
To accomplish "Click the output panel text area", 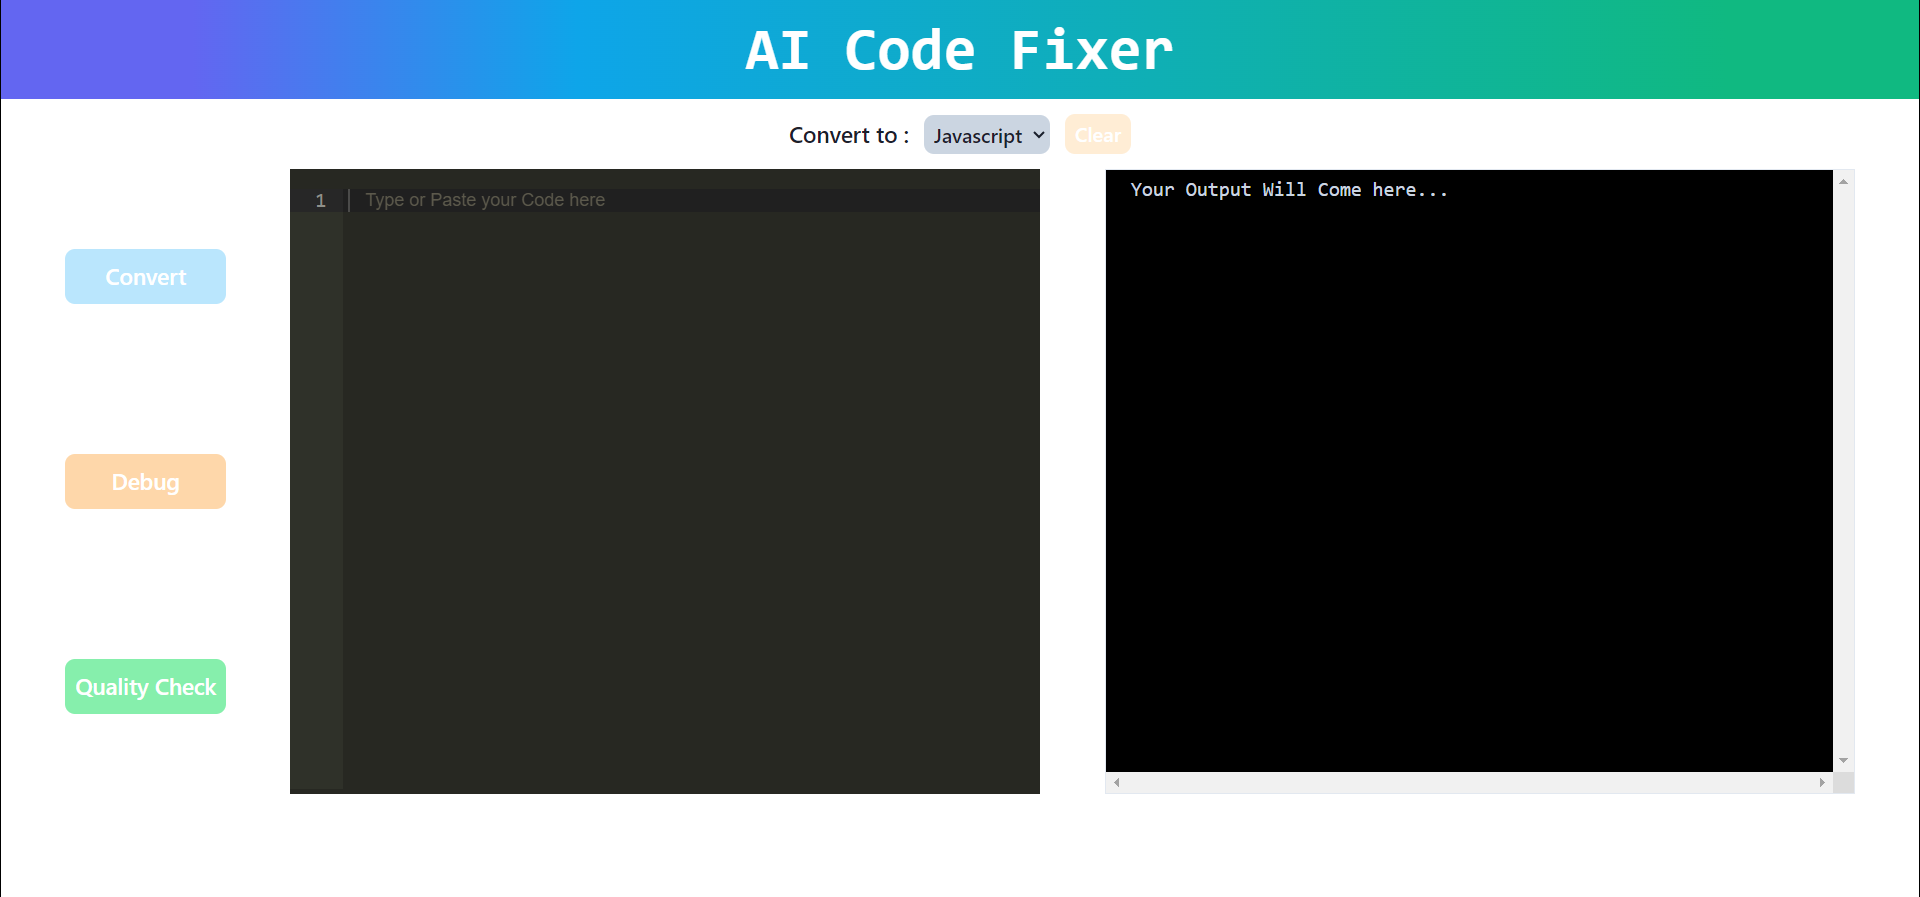I will click(1469, 470).
